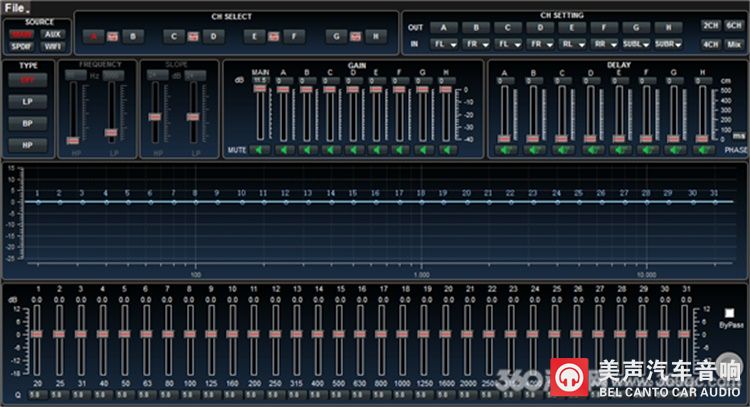
Task: Open the IN dropdown under OUT D
Action: pos(540,44)
